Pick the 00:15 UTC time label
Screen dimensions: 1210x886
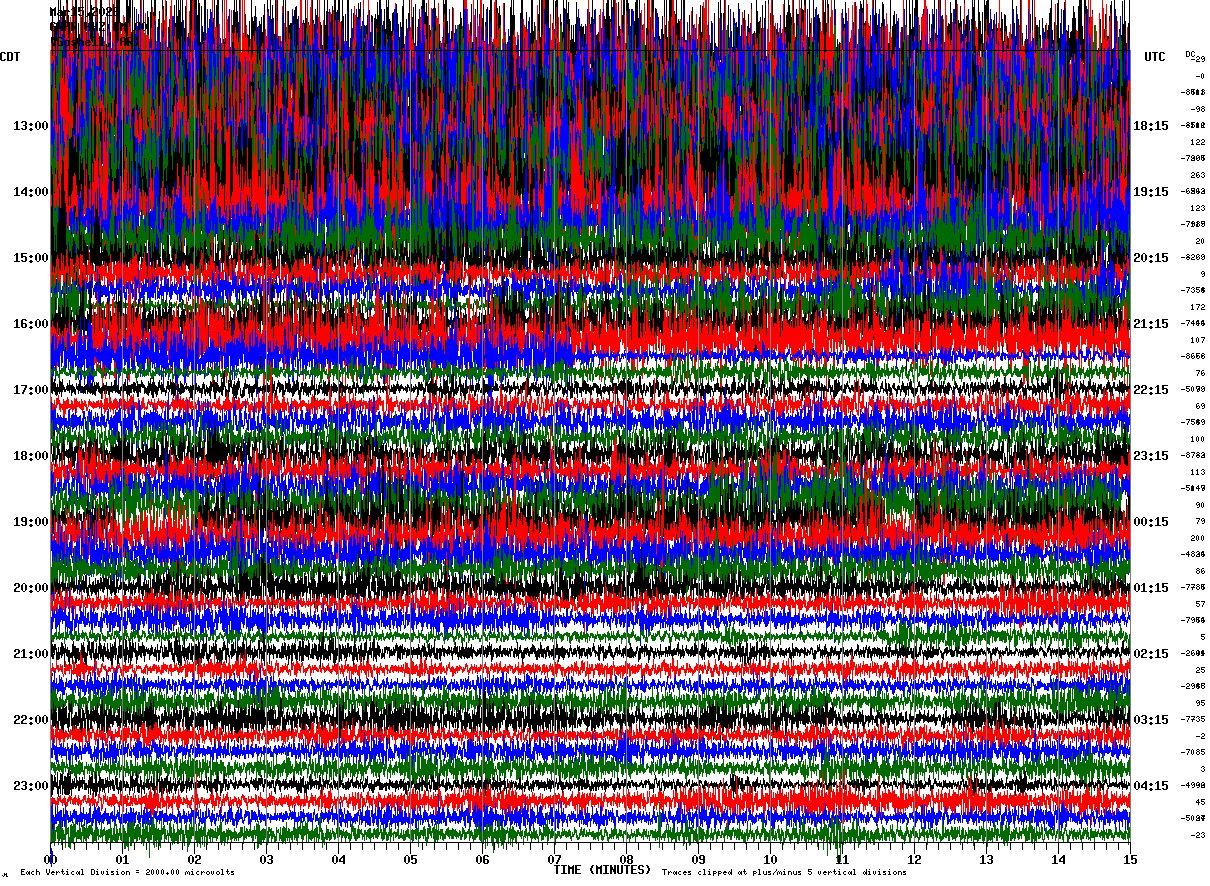click(1150, 522)
